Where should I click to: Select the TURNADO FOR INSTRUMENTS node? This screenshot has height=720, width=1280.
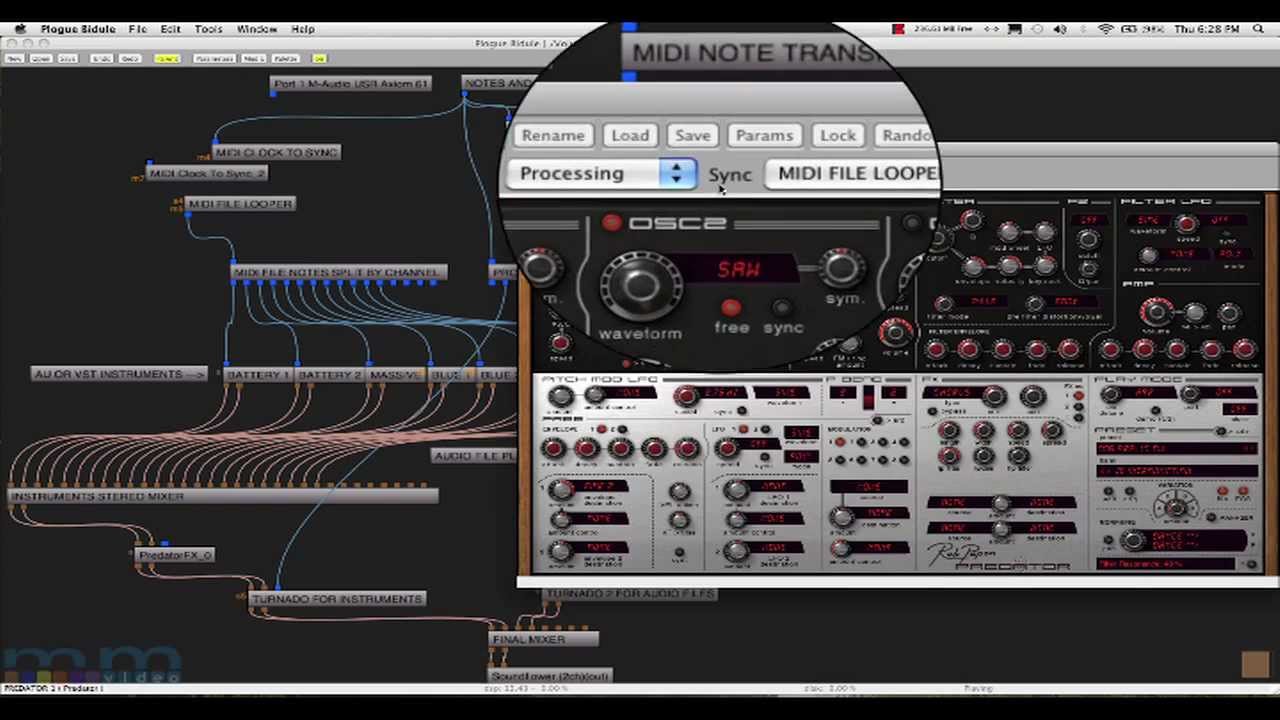coord(337,599)
